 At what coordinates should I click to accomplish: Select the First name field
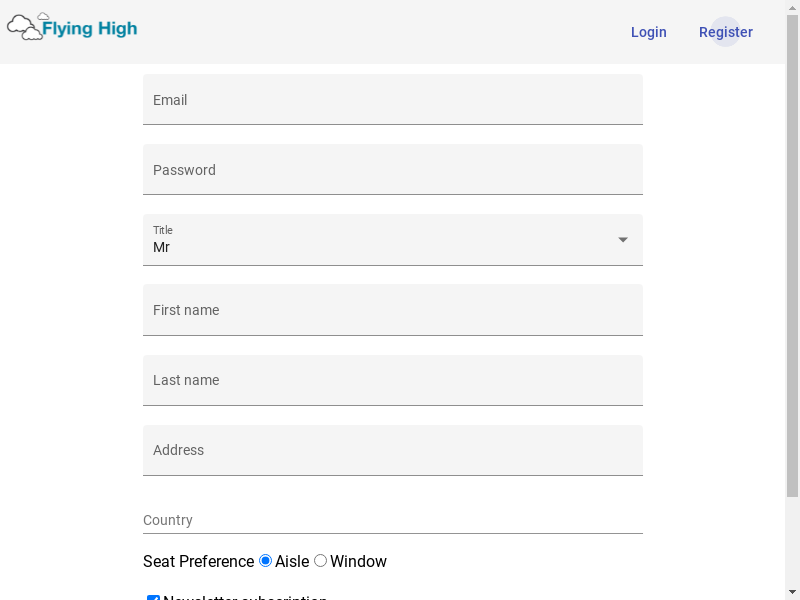pos(393,310)
